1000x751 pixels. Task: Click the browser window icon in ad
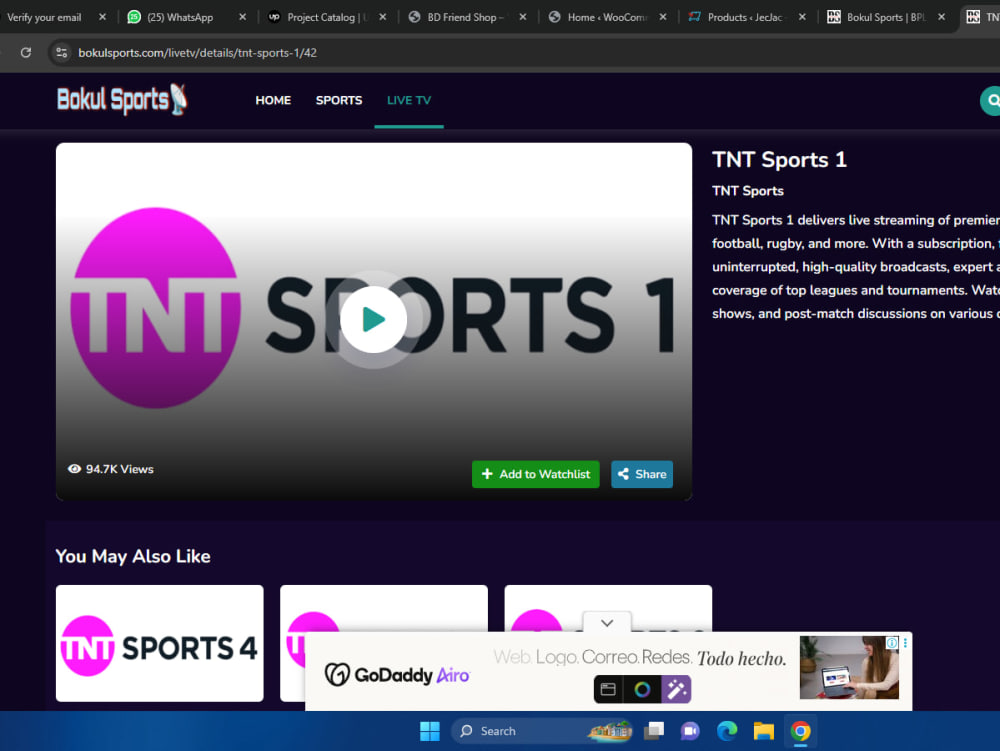point(608,689)
